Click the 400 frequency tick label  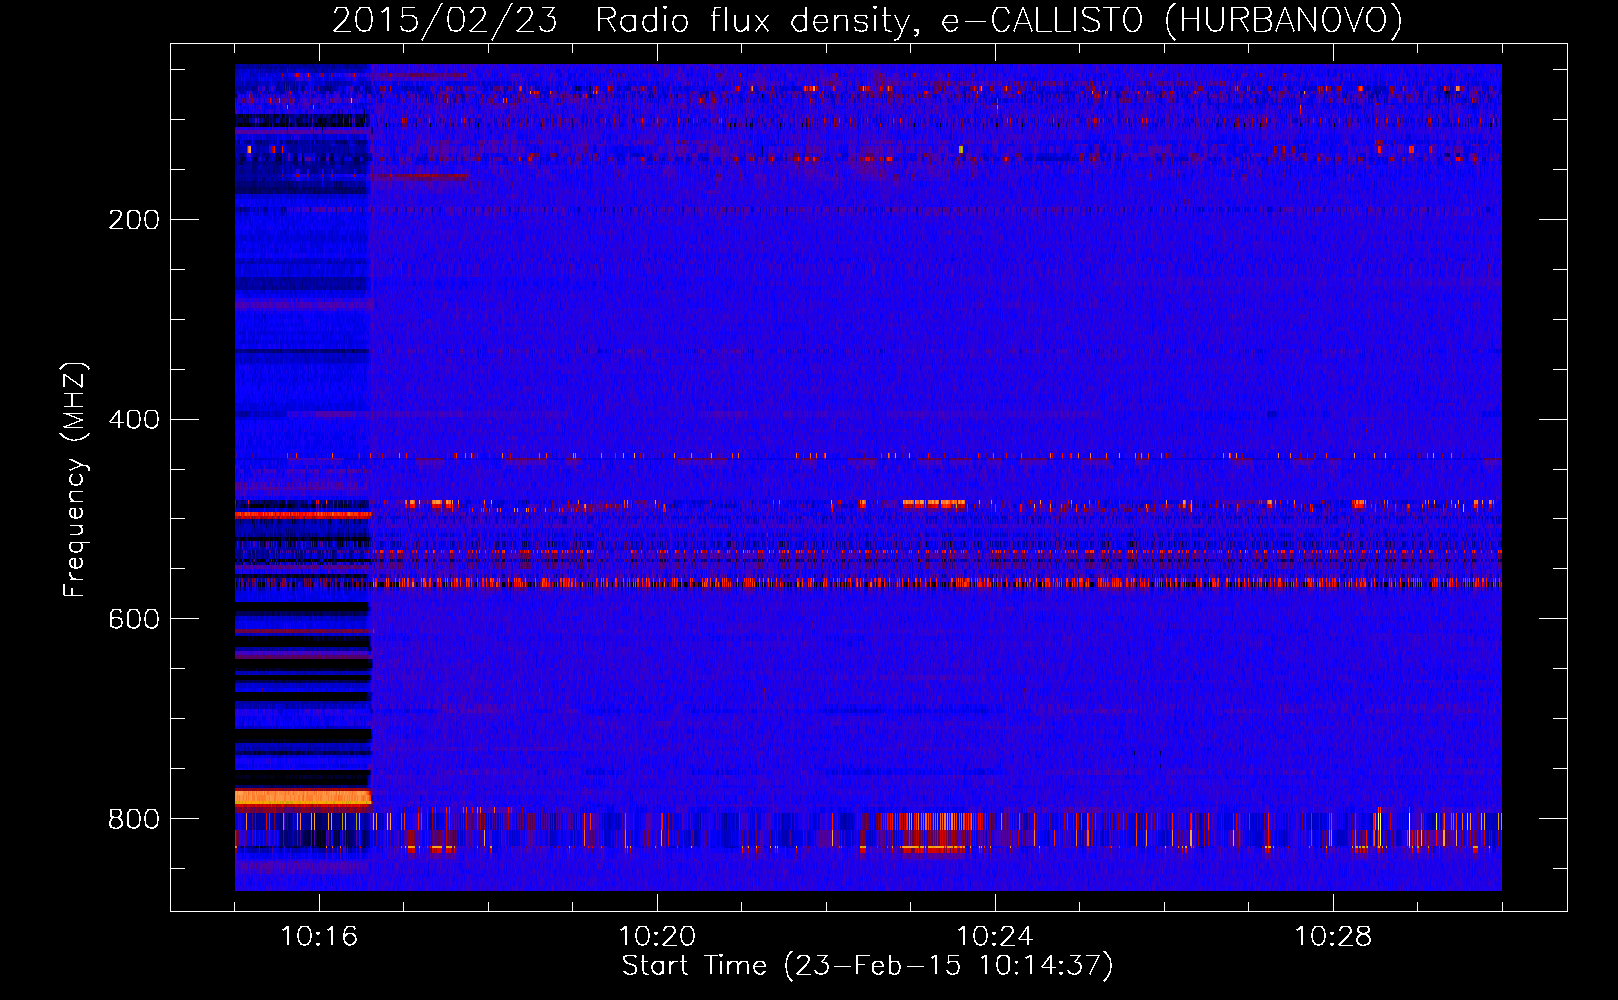(x=134, y=420)
